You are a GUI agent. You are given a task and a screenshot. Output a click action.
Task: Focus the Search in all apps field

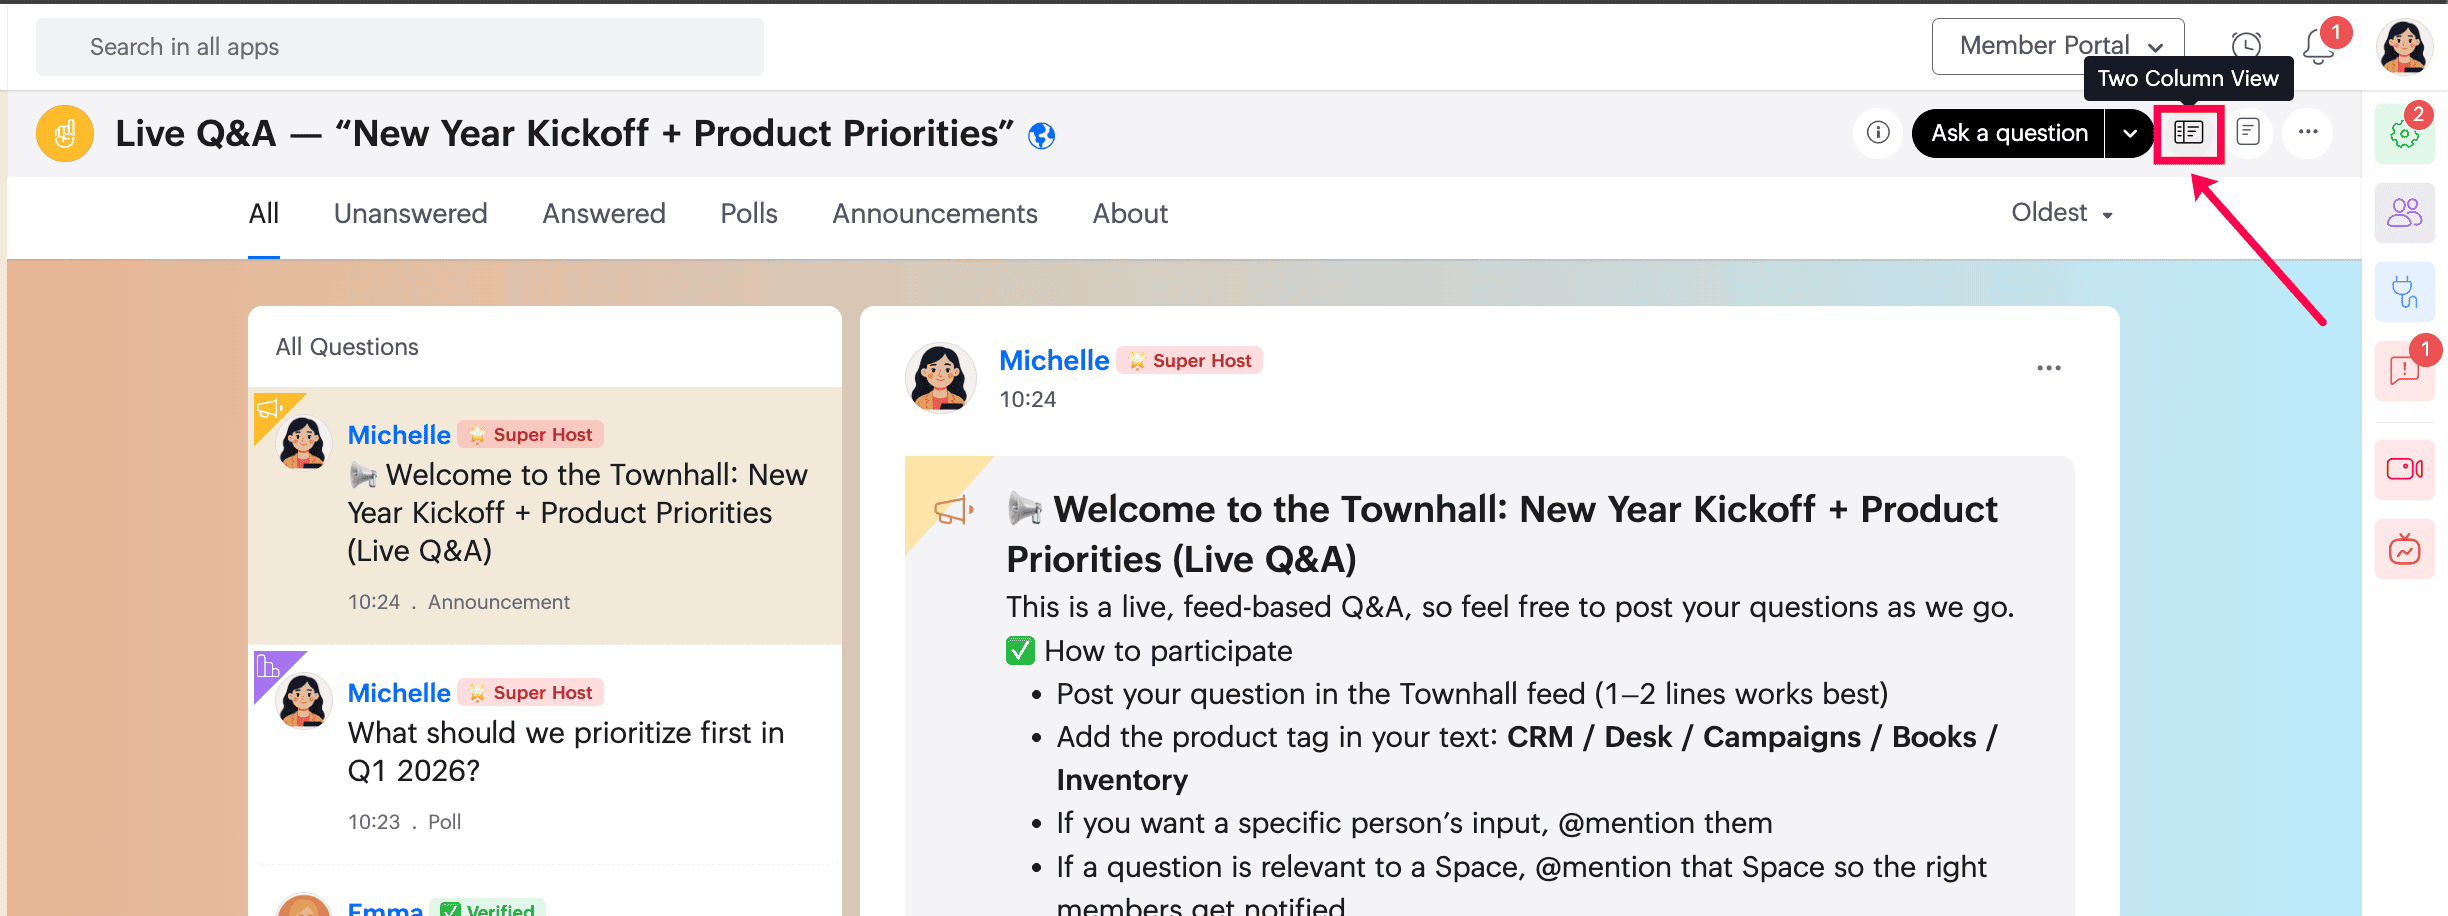[400, 47]
